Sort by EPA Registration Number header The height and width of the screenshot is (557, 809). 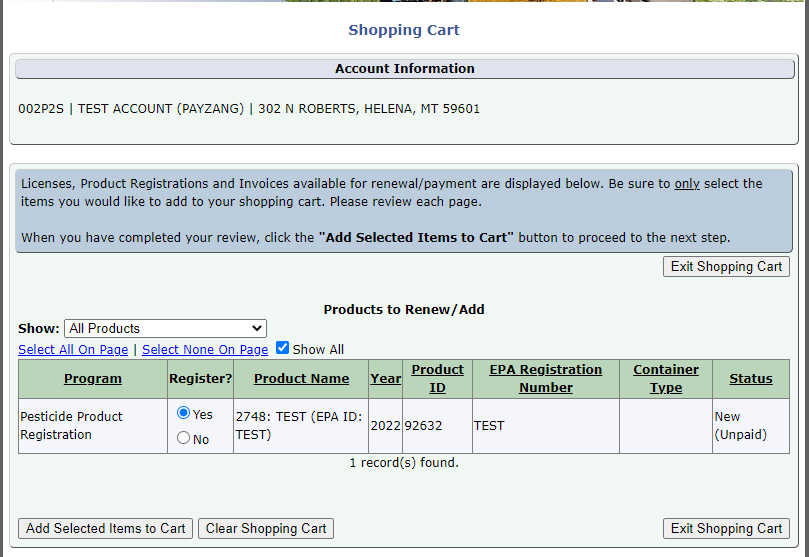tap(545, 379)
